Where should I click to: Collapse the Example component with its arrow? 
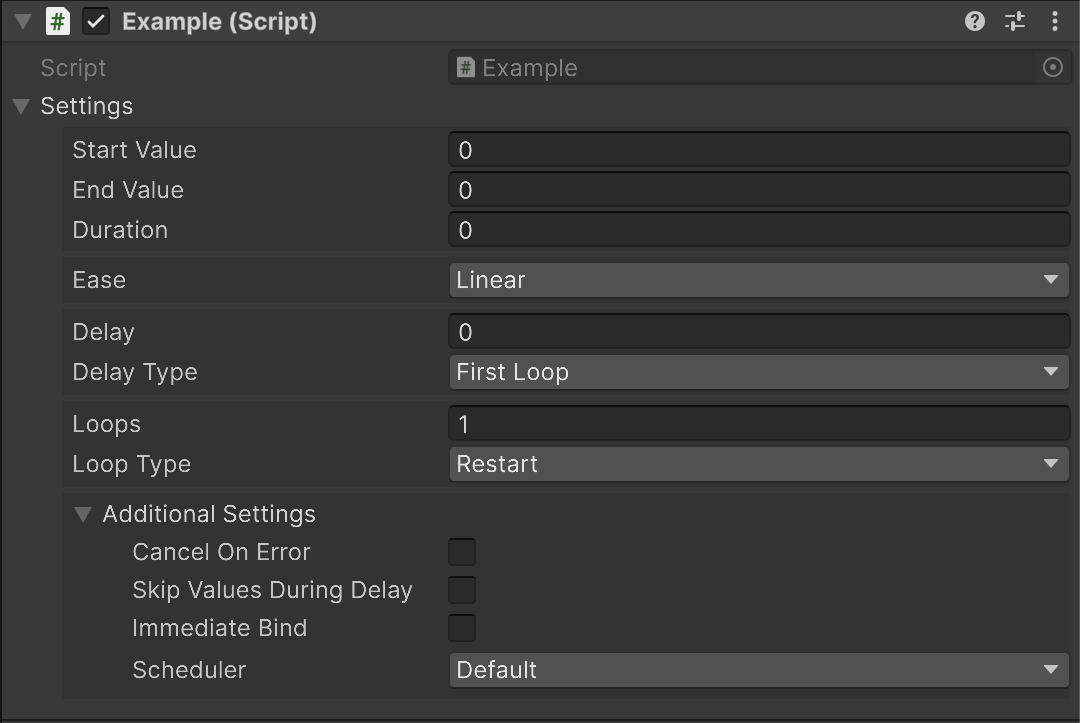pos(21,21)
